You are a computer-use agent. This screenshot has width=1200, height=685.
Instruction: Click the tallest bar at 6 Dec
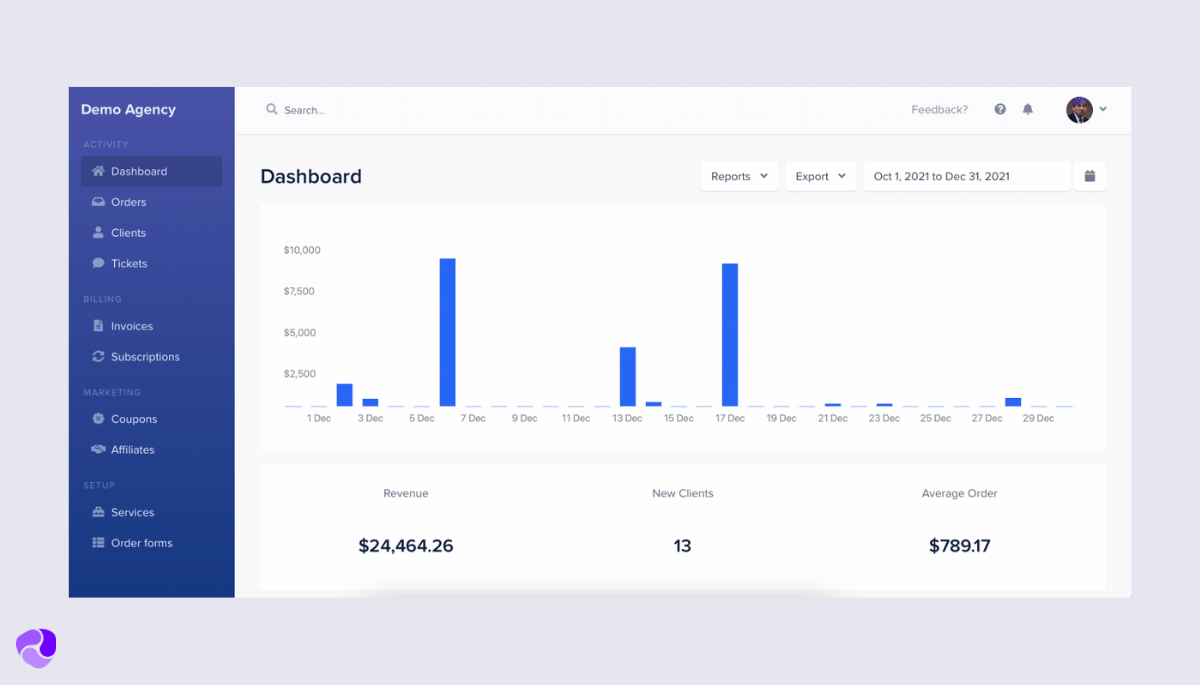coord(448,332)
